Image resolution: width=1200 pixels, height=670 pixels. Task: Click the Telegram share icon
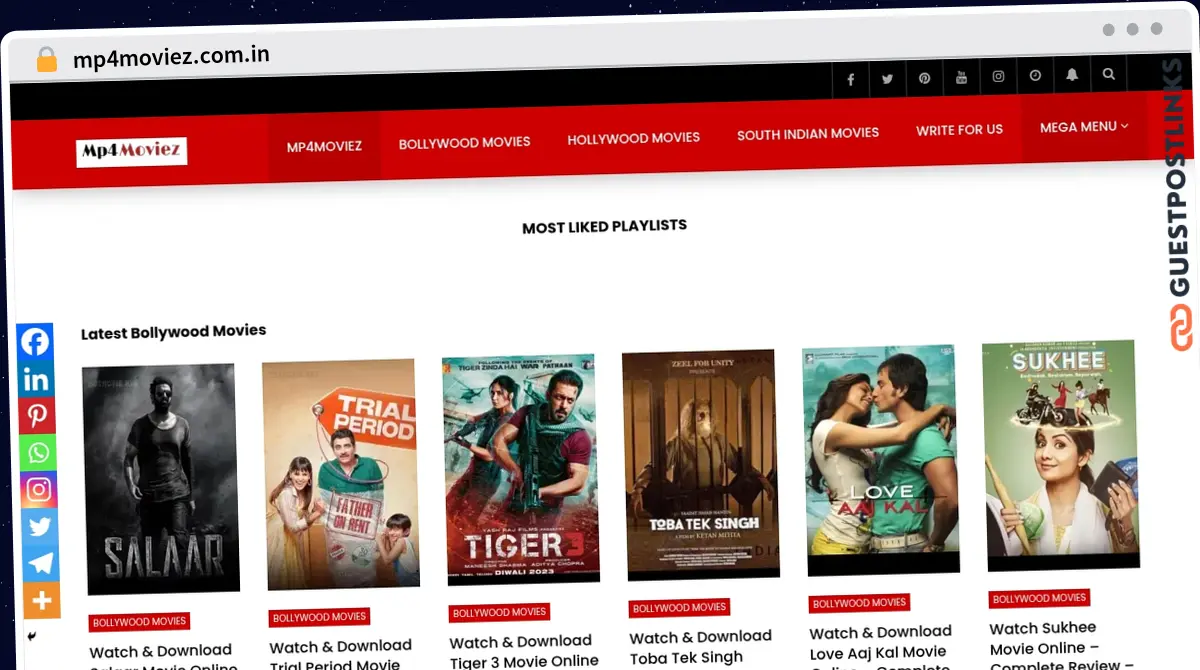tap(37, 563)
